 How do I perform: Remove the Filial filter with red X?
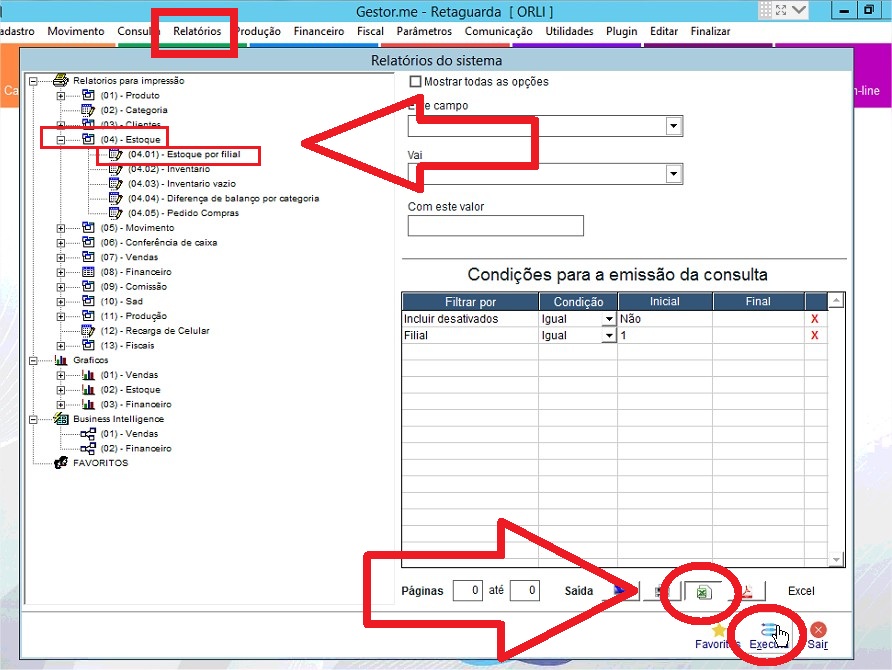(x=815, y=336)
